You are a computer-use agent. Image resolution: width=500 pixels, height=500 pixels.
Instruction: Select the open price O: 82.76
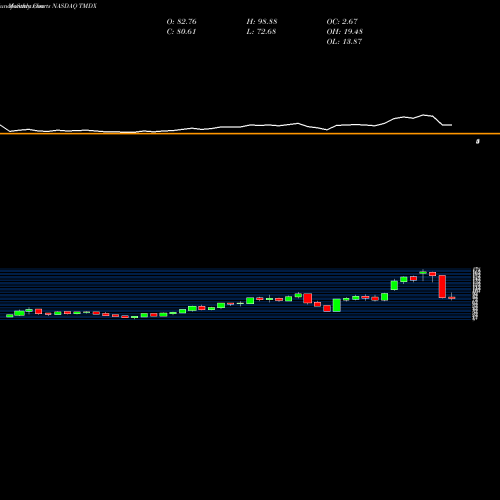click(181, 21)
